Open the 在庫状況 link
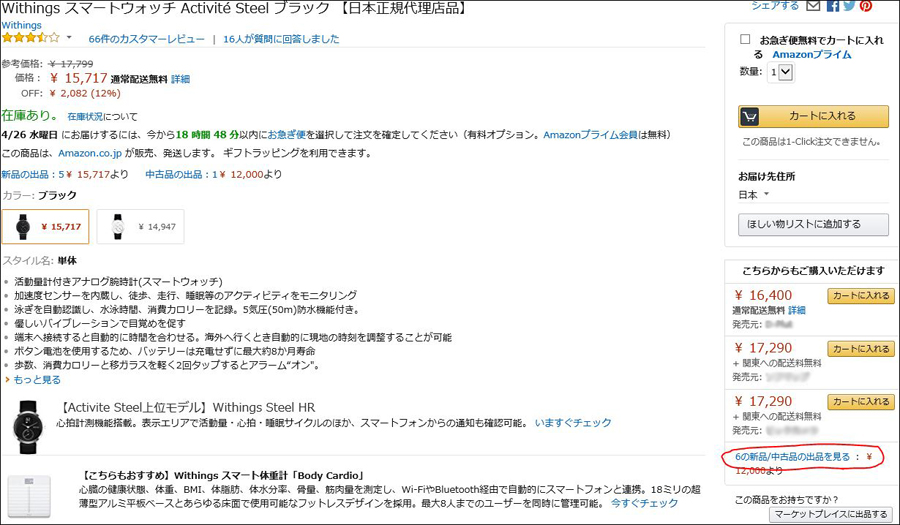This screenshot has height=525, width=900. [85, 116]
